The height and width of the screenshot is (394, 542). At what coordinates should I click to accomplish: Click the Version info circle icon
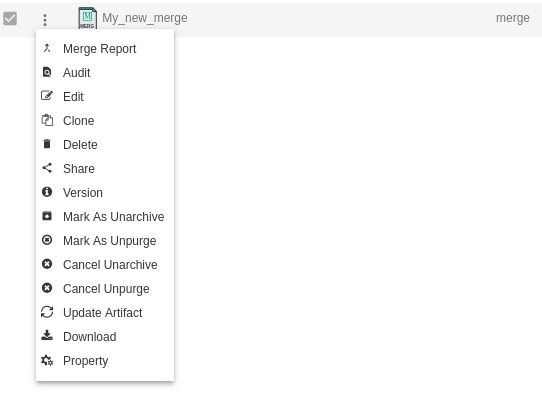pos(47,192)
